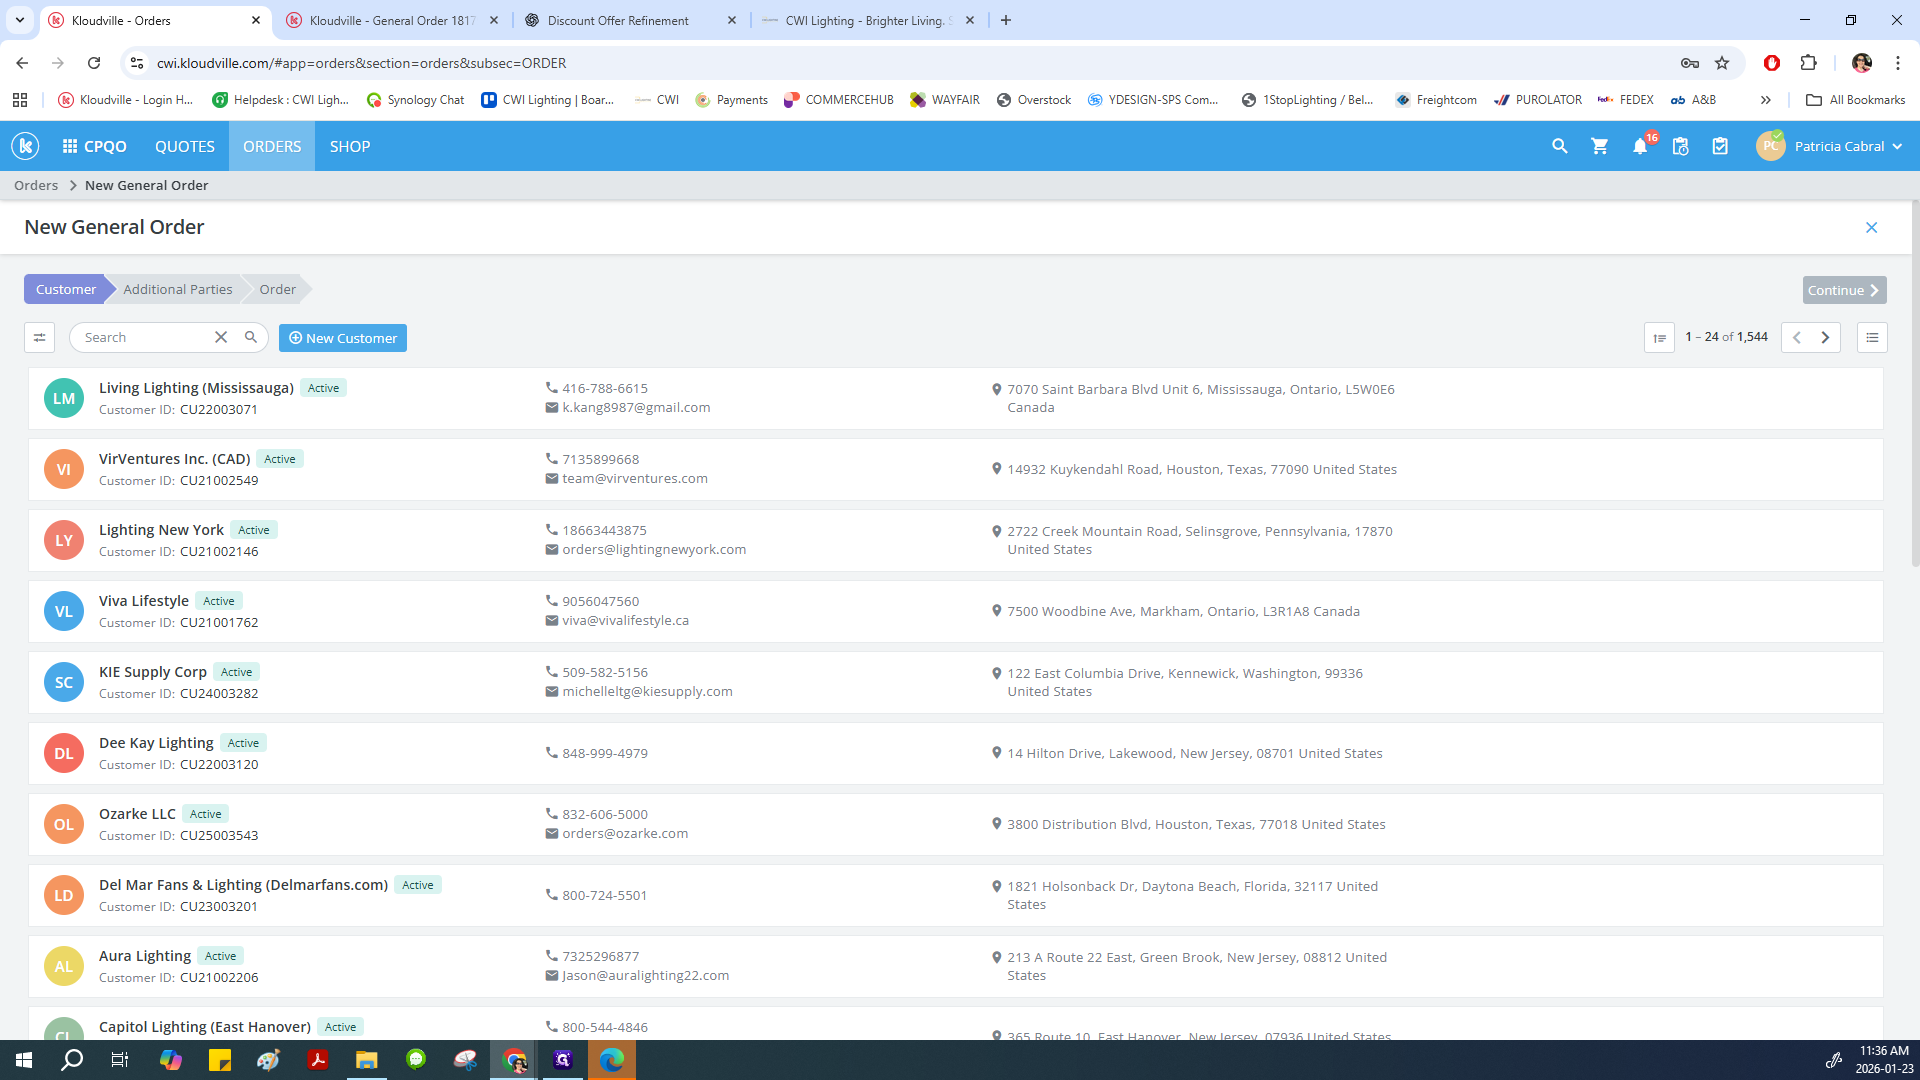
Task: Click the Orders breadcrumb link
Action: click(36, 186)
